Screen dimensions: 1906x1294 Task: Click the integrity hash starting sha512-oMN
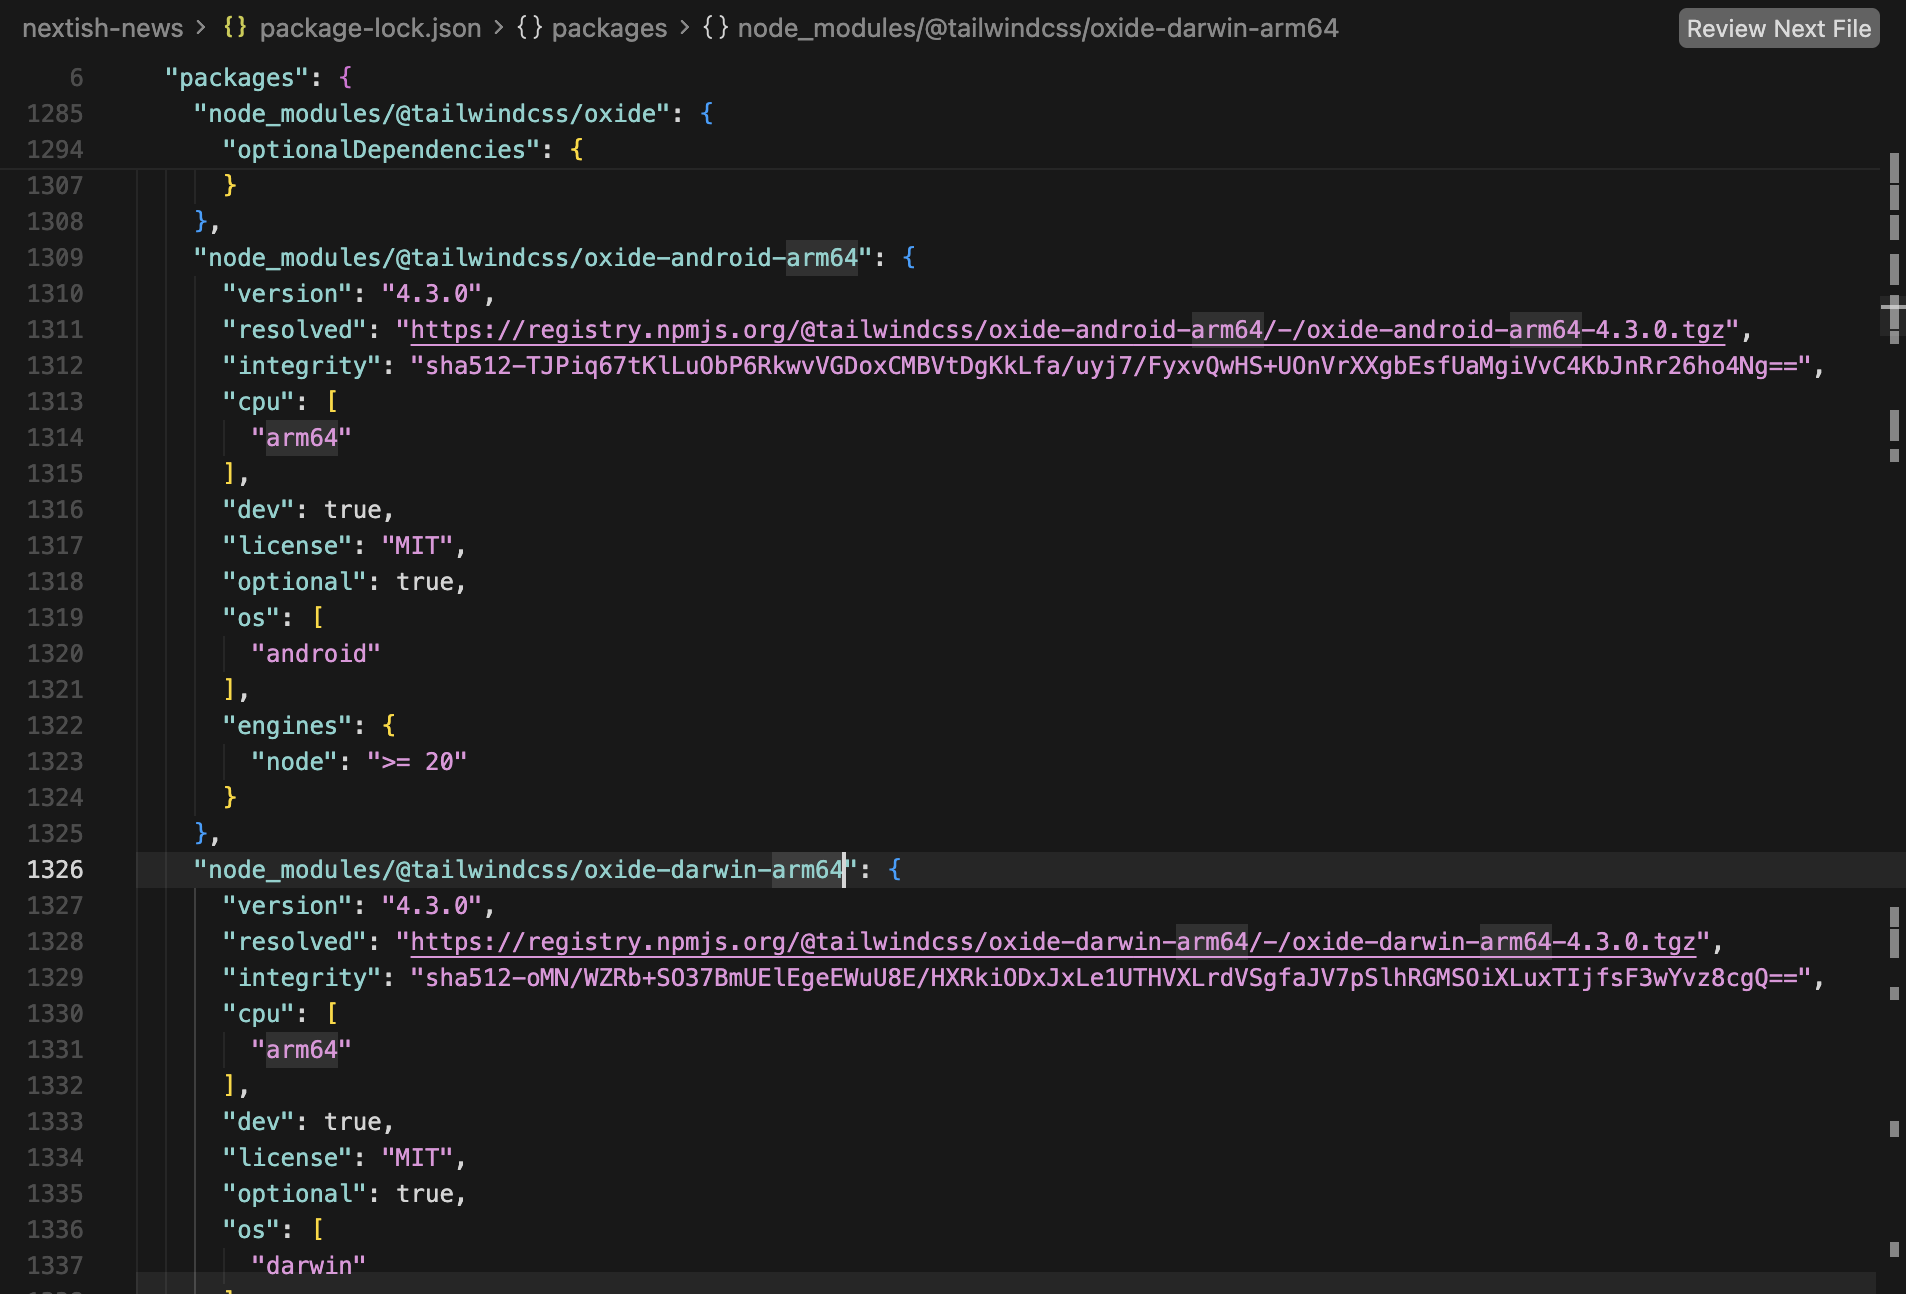pos(1111,978)
